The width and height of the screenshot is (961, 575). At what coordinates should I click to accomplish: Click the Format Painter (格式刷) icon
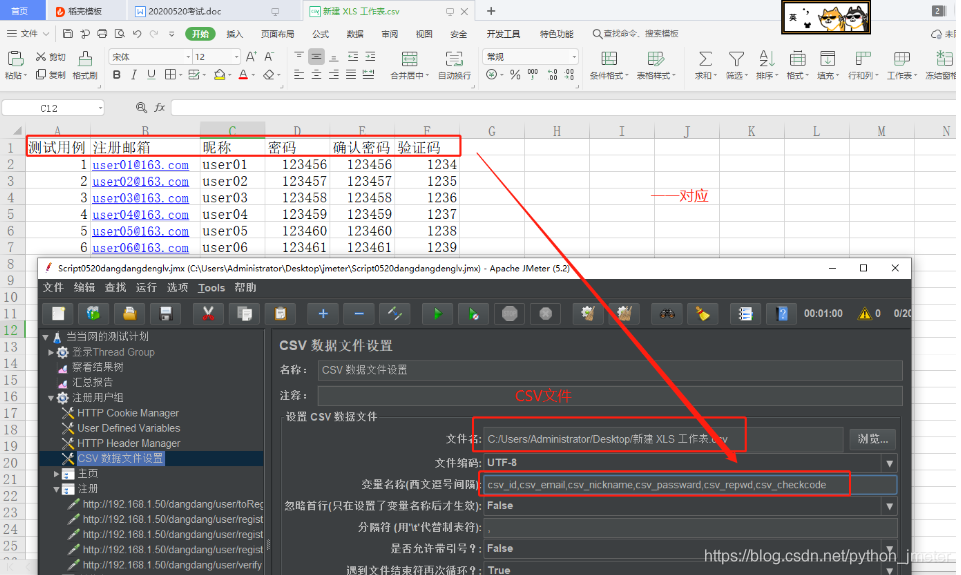pos(85,58)
